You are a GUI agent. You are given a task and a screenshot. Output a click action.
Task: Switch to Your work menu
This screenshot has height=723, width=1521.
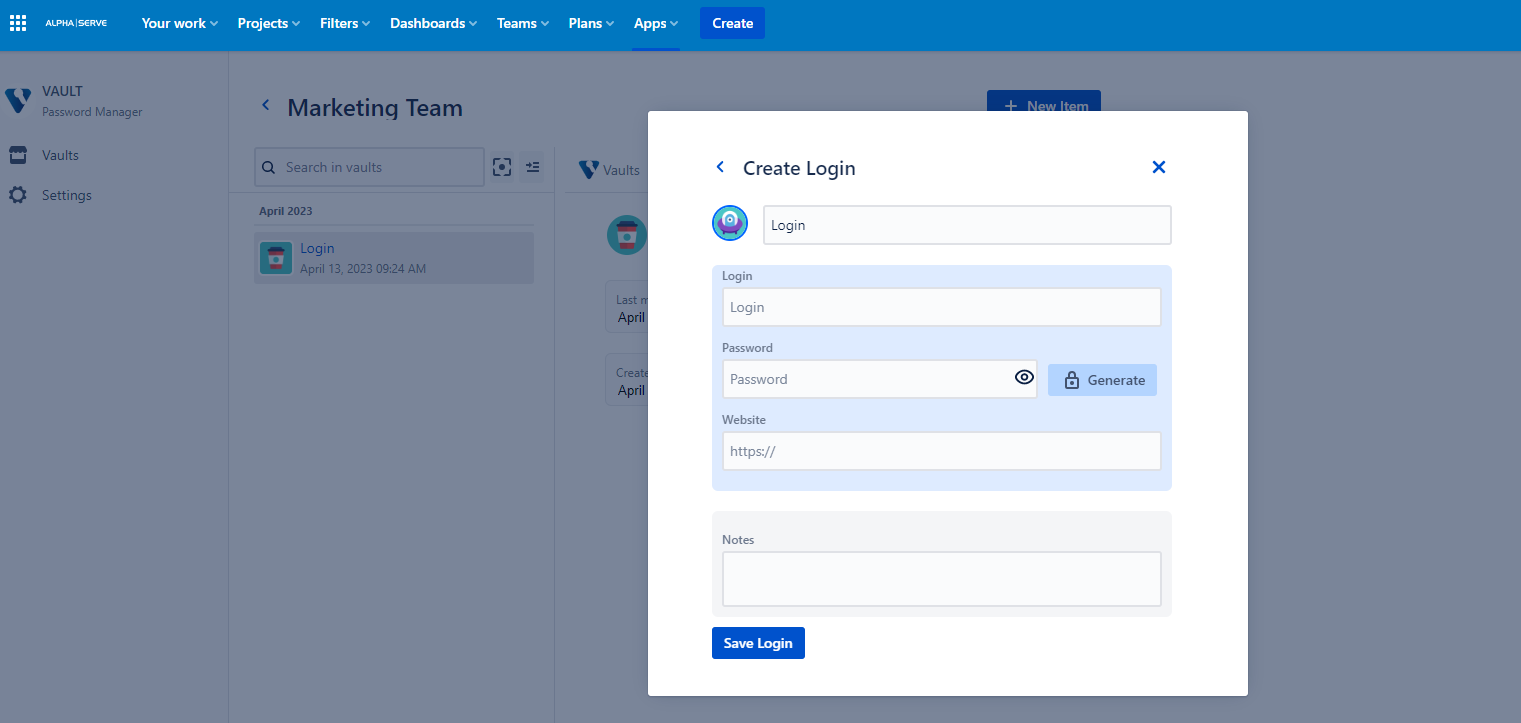(x=178, y=23)
